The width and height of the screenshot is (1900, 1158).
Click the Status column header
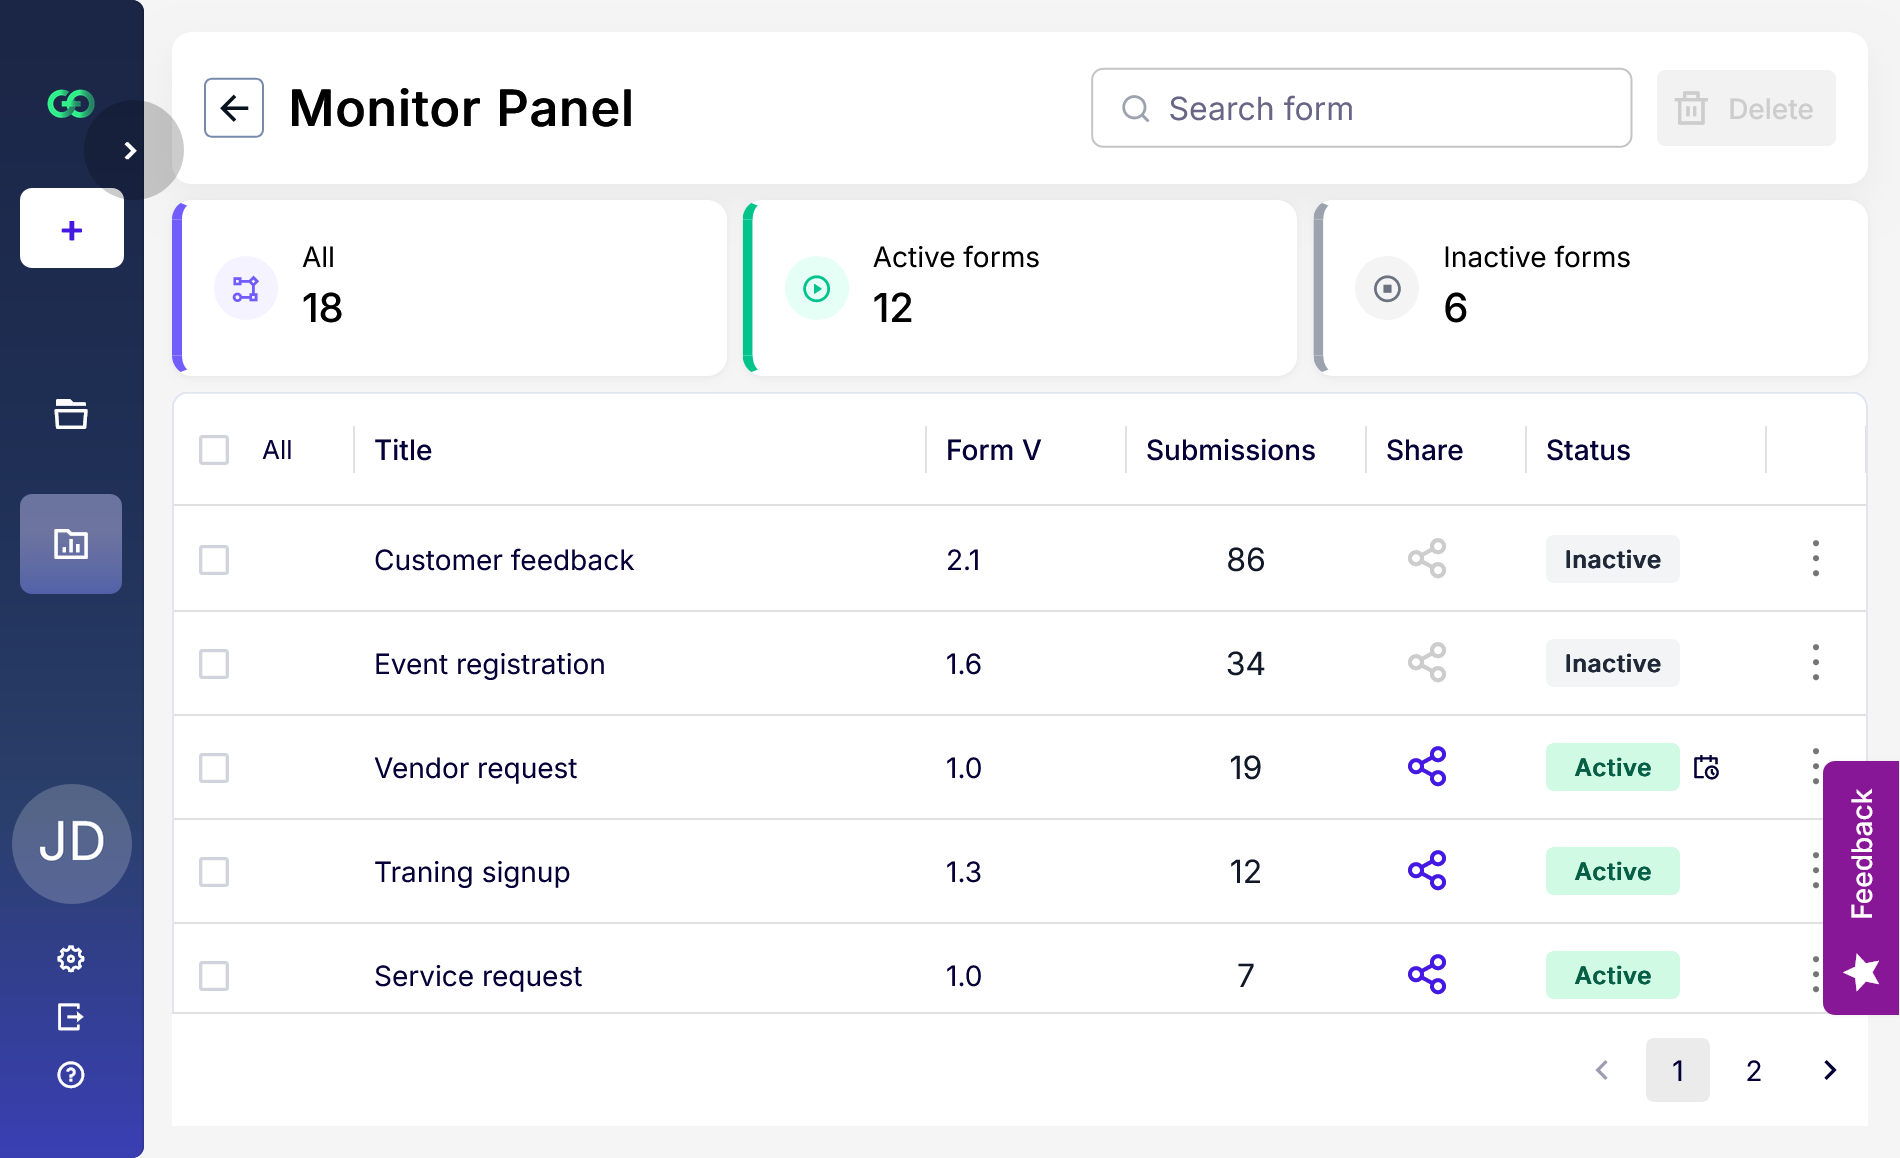1588,450
